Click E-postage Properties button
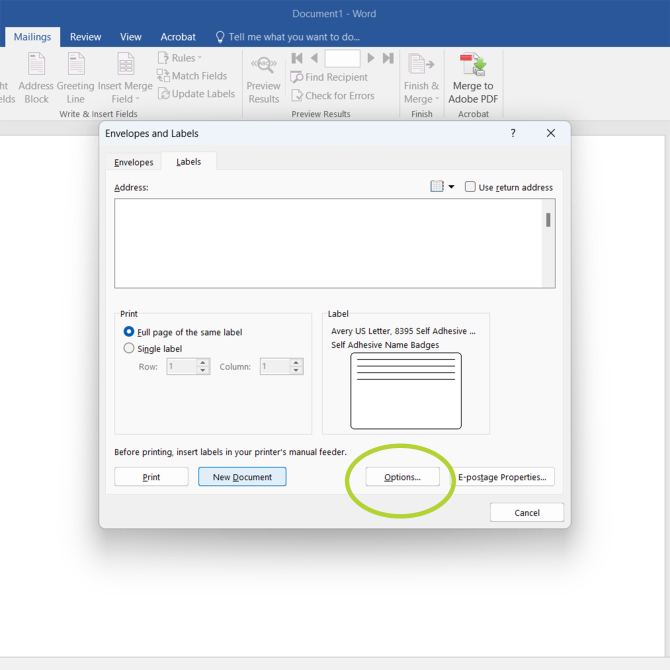 point(502,477)
